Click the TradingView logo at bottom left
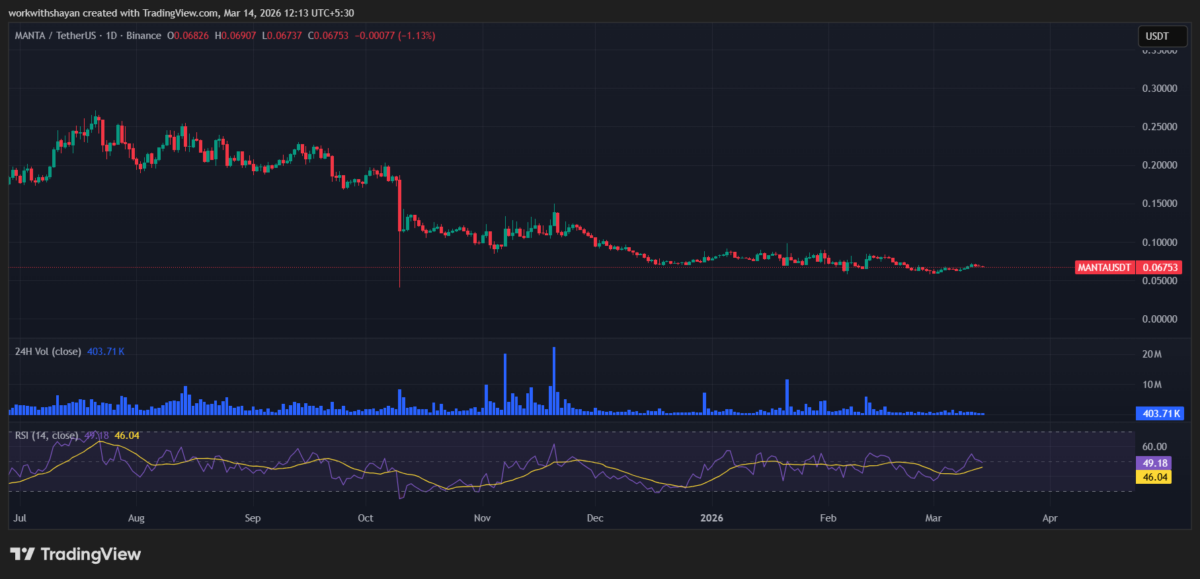Screen dimensions: 1200x579 click(x=75, y=553)
